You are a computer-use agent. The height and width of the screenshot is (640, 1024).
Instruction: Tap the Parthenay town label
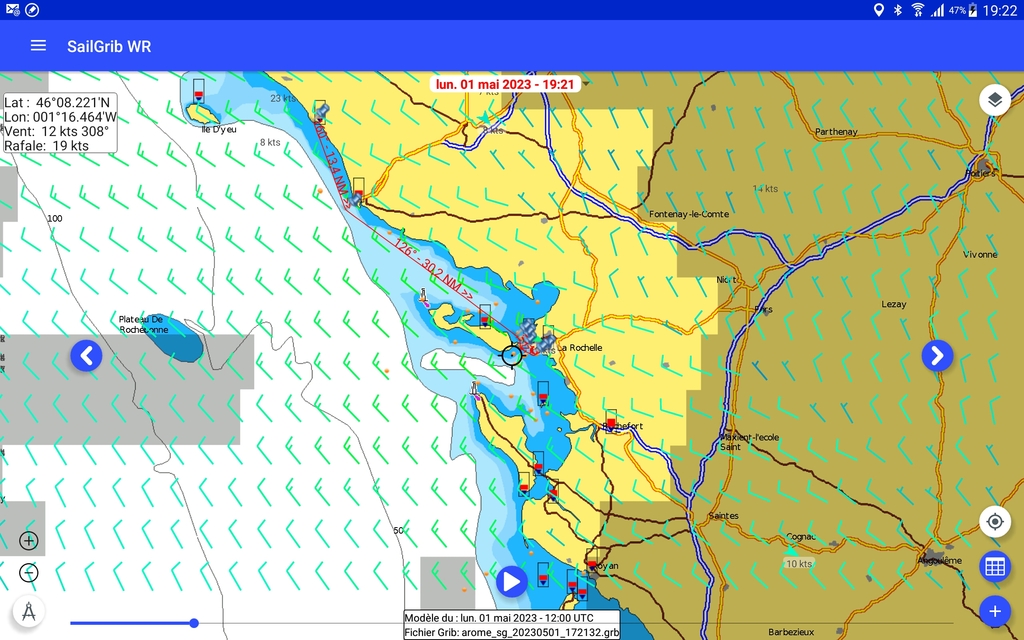pyautogui.click(x=836, y=132)
